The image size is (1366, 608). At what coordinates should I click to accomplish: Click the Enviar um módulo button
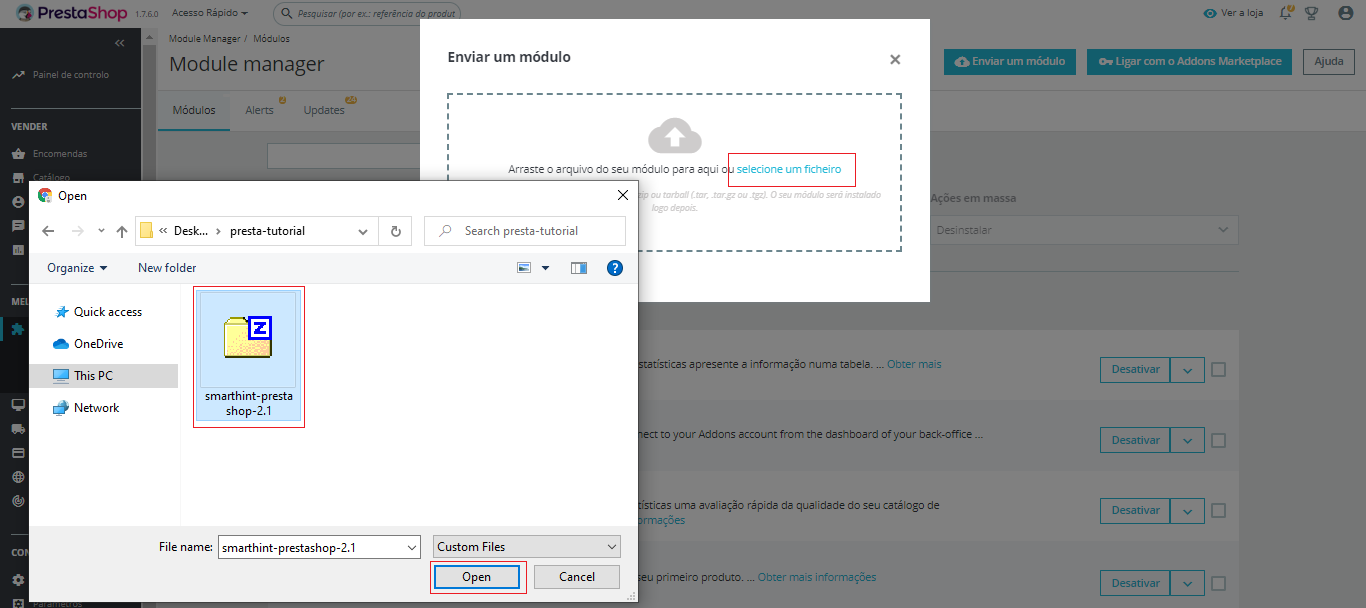(x=1010, y=61)
